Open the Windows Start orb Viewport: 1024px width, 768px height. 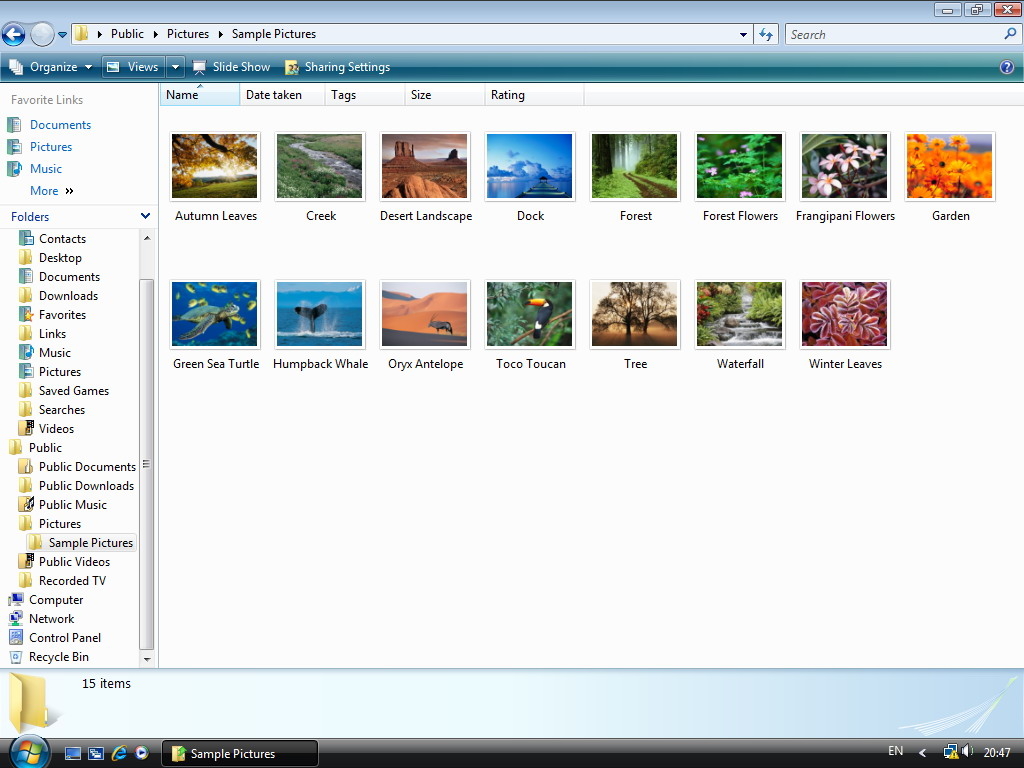click(29, 752)
